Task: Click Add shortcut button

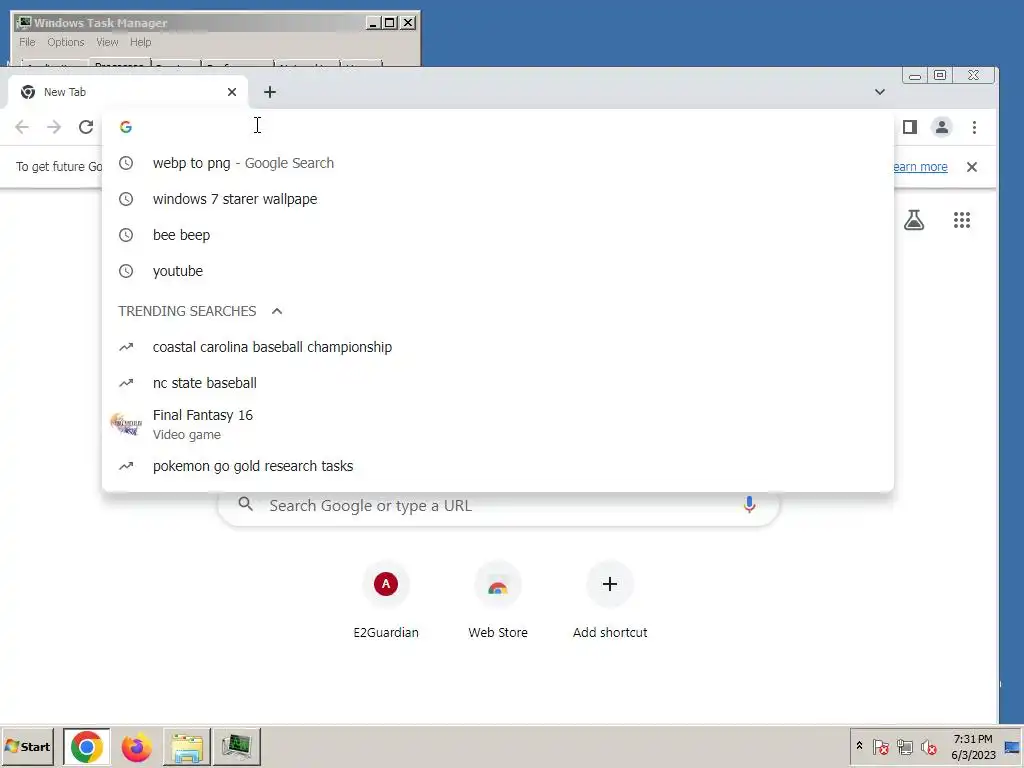Action: 609,599
